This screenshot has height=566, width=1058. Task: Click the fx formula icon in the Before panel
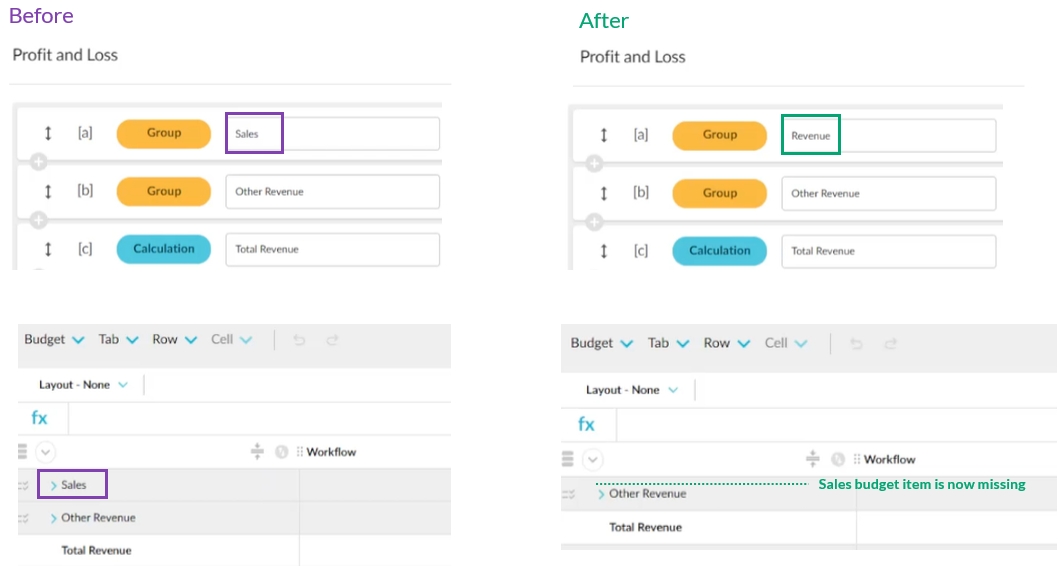[x=39, y=418]
